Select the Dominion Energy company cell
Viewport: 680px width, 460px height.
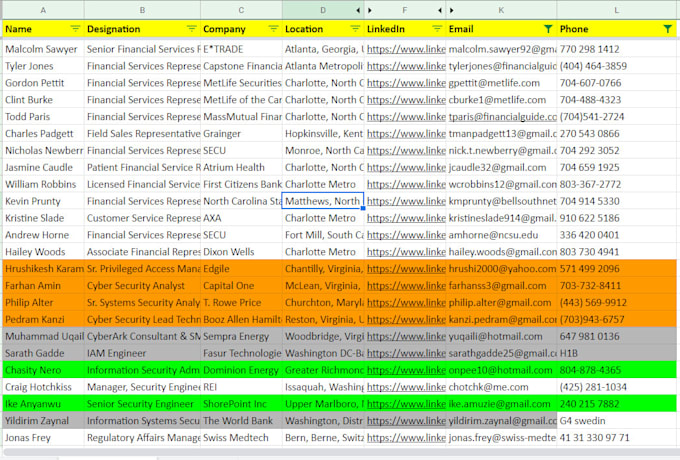(x=241, y=370)
